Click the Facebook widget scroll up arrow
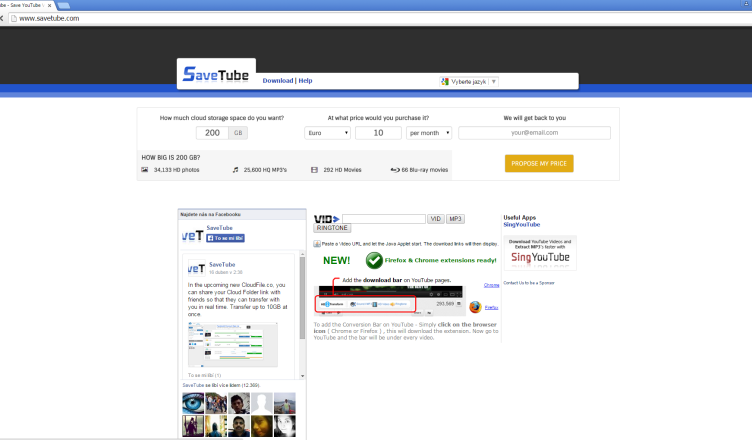Screen dimensions: 752x440 click(303, 253)
